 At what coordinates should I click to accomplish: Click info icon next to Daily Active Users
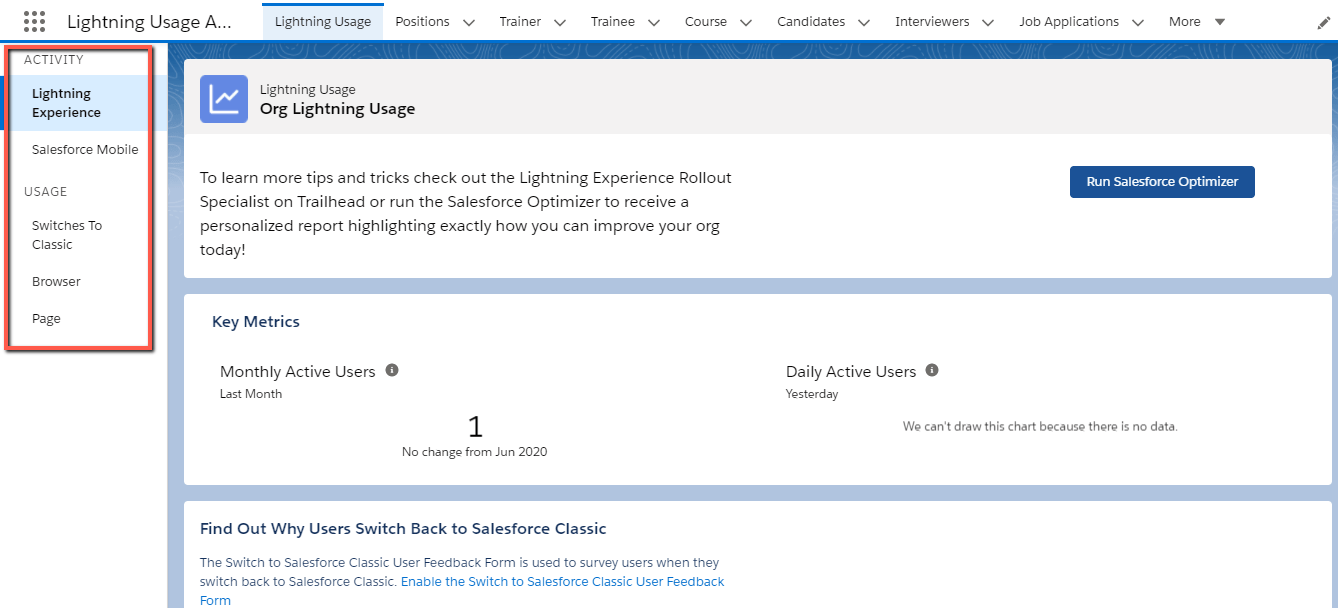[932, 370]
